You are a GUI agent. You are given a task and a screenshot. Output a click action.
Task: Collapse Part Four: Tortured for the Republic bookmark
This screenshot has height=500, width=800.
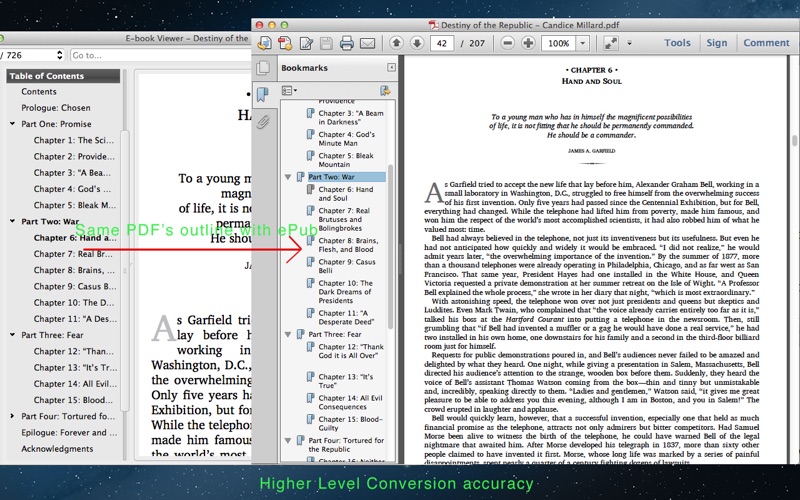(x=288, y=440)
